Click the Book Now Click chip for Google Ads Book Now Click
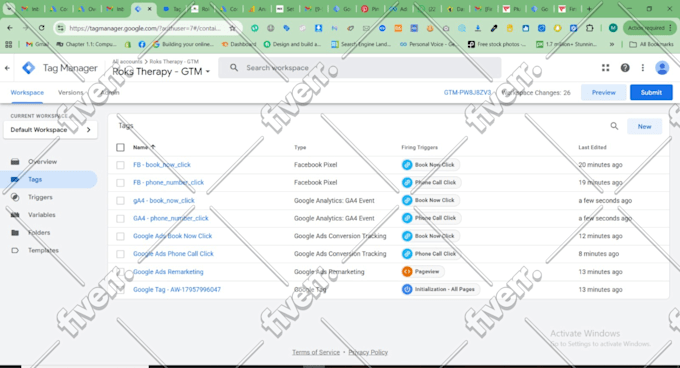This screenshot has height=368, width=680. coord(430,236)
